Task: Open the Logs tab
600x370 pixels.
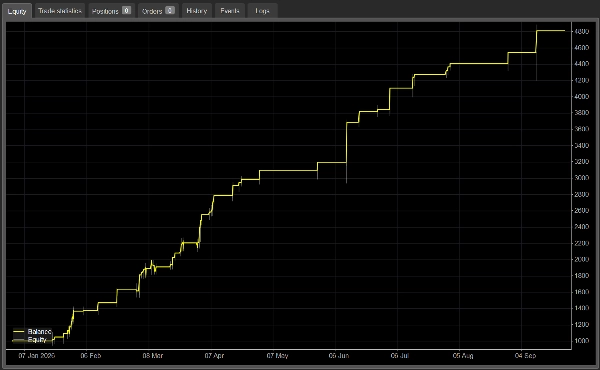Action: coord(262,11)
